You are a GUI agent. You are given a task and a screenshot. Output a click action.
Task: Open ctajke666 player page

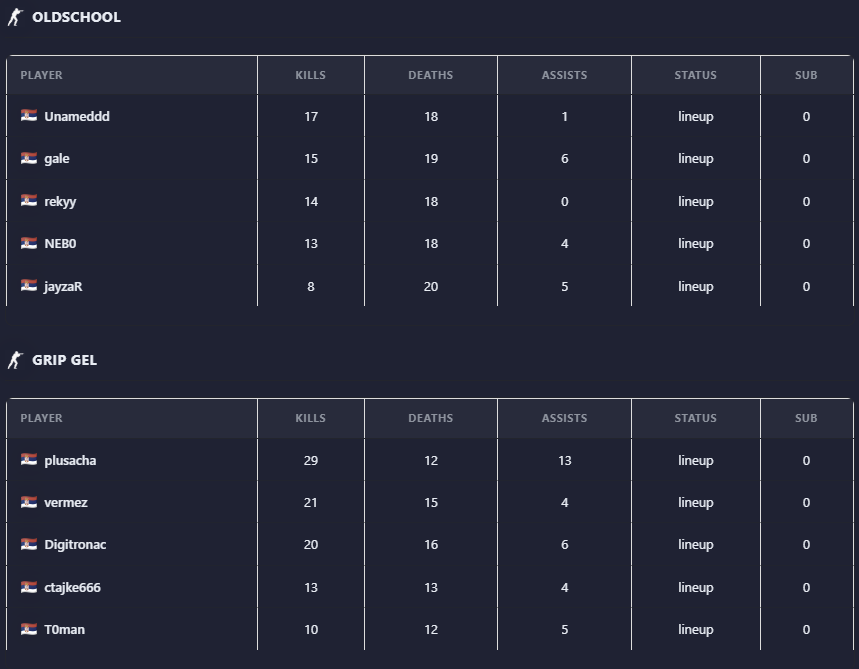coord(72,587)
